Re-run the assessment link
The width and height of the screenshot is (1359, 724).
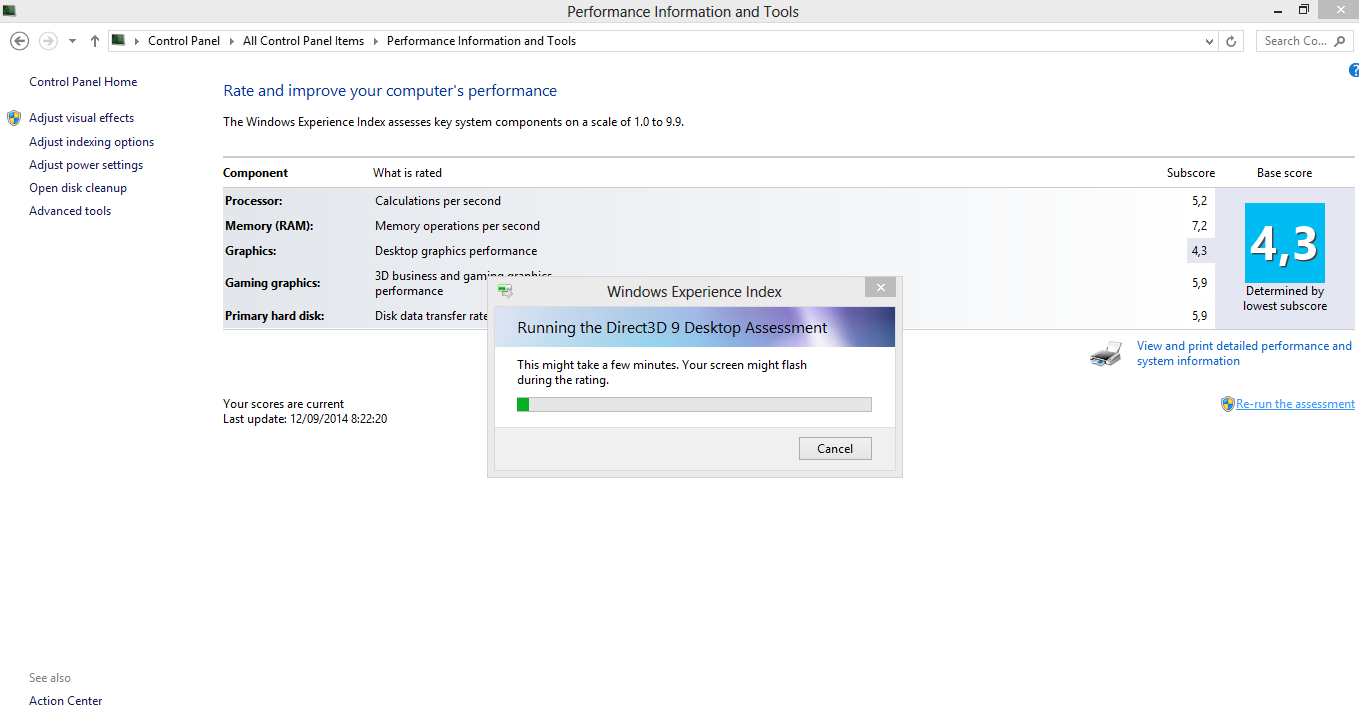1295,404
